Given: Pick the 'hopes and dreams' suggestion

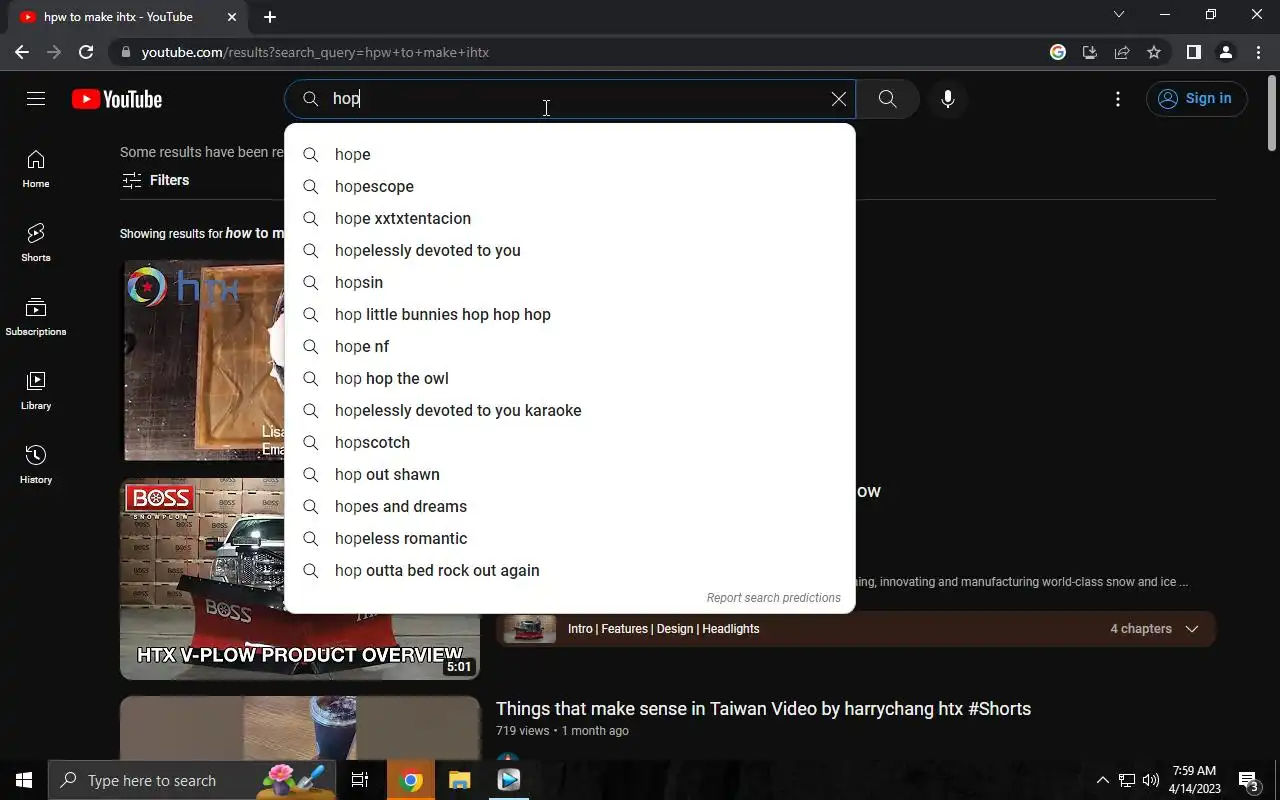Looking at the screenshot, I should tap(570, 506).
